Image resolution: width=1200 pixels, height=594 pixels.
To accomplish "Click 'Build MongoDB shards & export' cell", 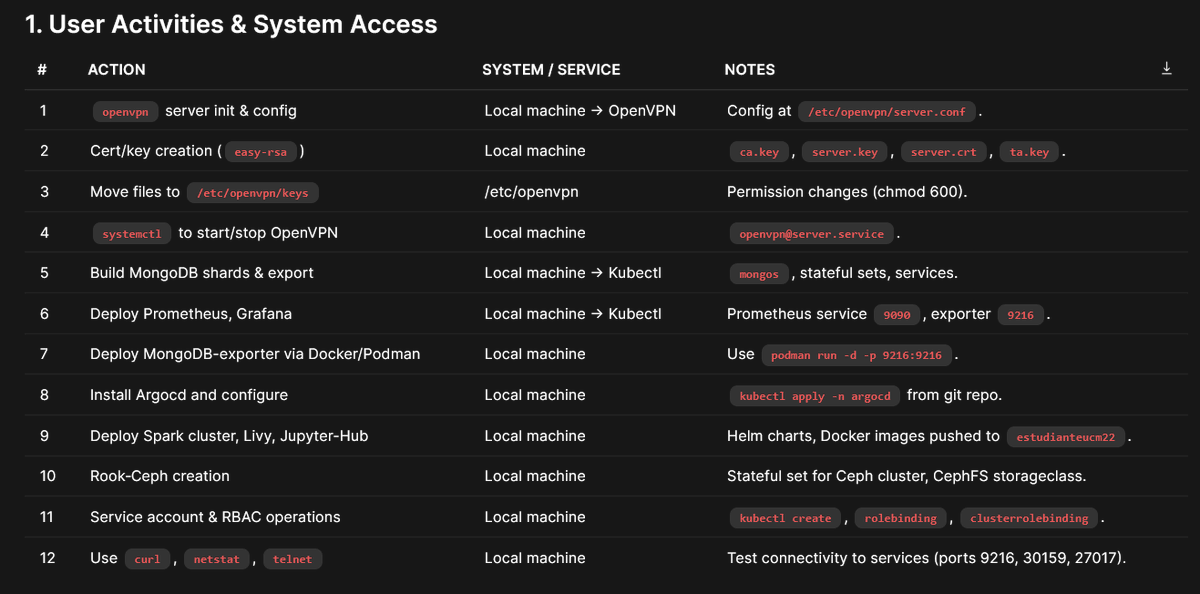I will pyautogui.click(x=202, y=273).
